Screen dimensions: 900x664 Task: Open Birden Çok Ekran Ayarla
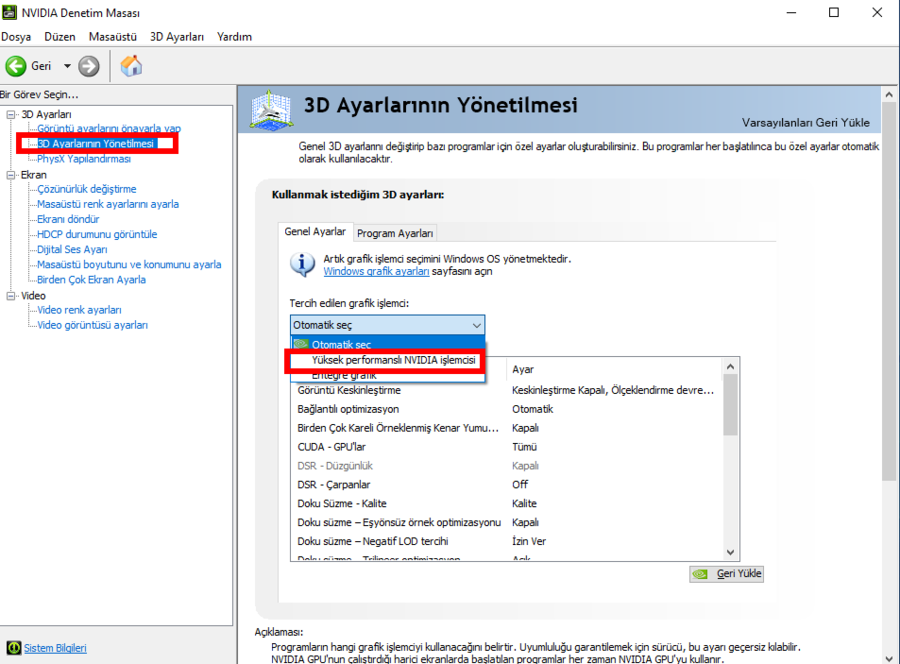[91, 279]
